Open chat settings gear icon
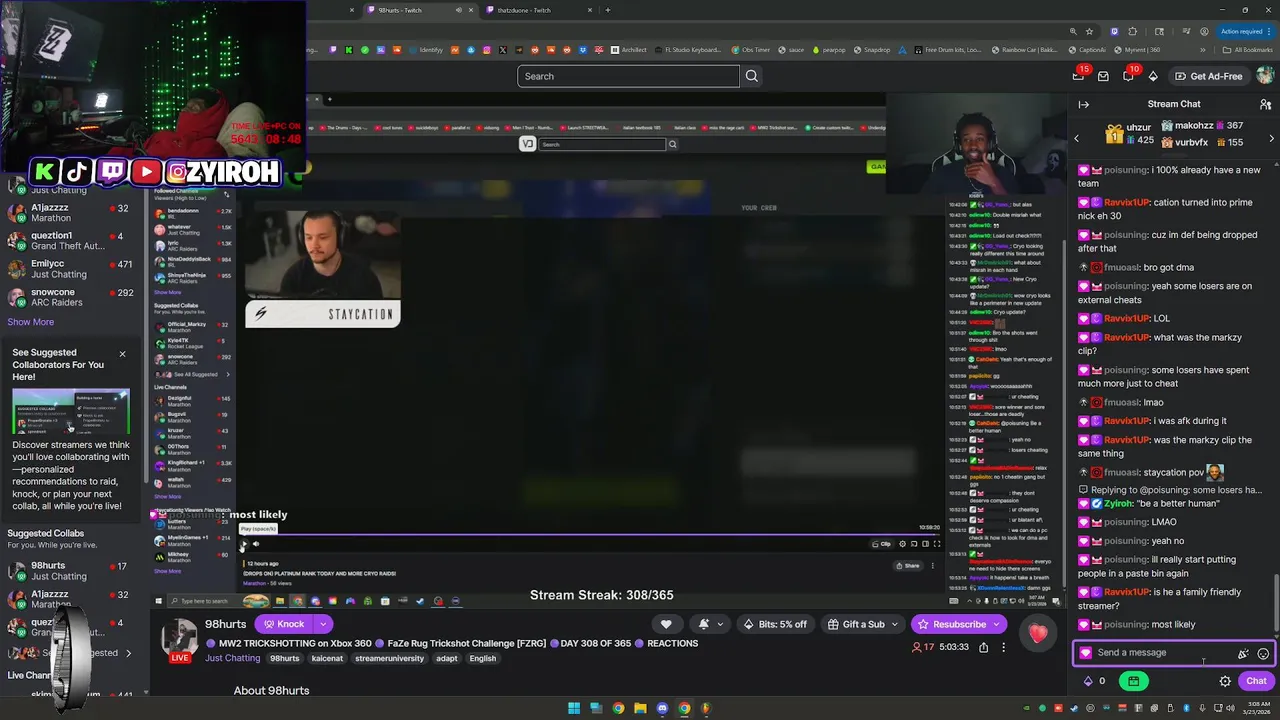Screen dimensions: 1280x720 pyautogui.click(x=1225, y=681)
